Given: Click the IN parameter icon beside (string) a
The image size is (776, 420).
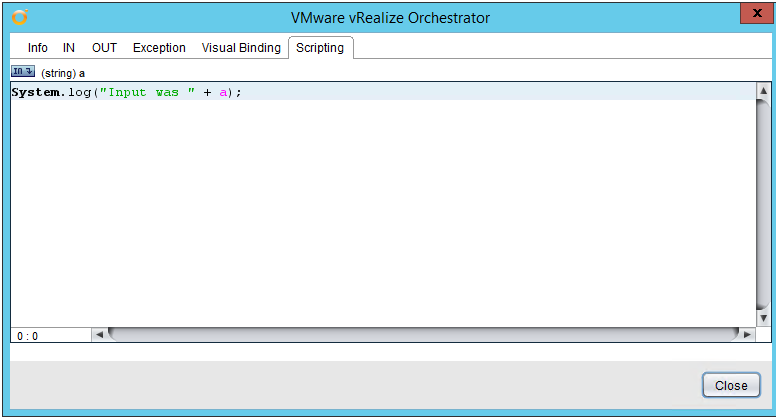Looking at the screenshot, I should (23, 72).
